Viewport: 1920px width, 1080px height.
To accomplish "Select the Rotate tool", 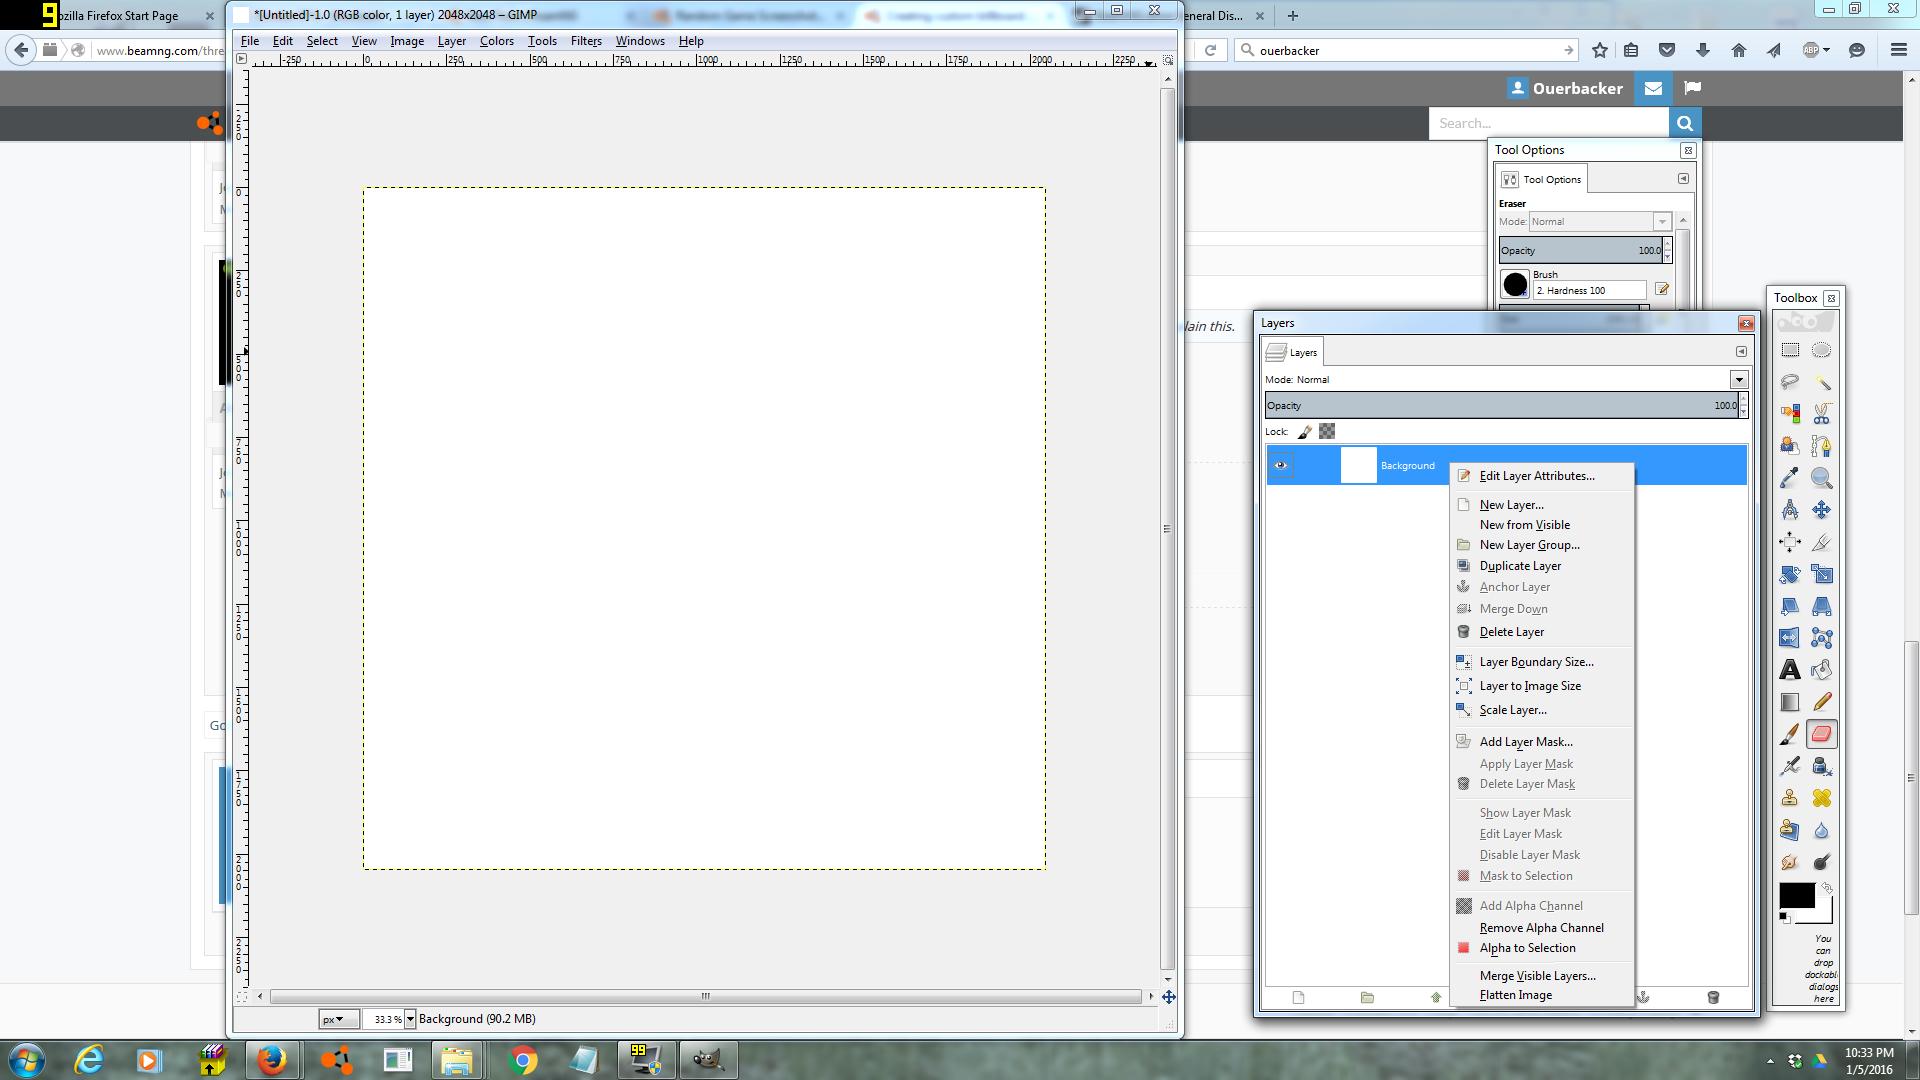I will [x=1790, y=574].
